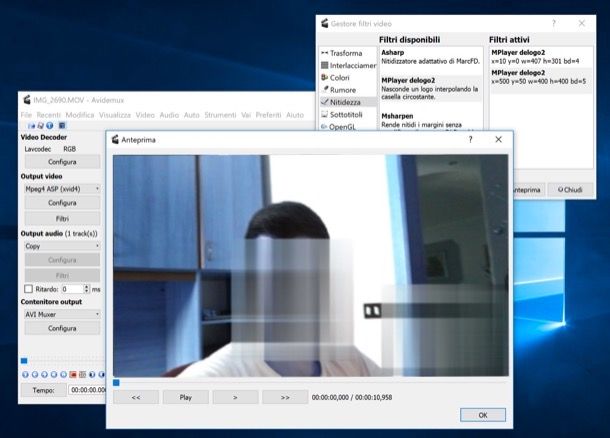Click the single > step button in Anteprima
The height and width of the screenshot is (438, 610).
click(x=235, y=397)
